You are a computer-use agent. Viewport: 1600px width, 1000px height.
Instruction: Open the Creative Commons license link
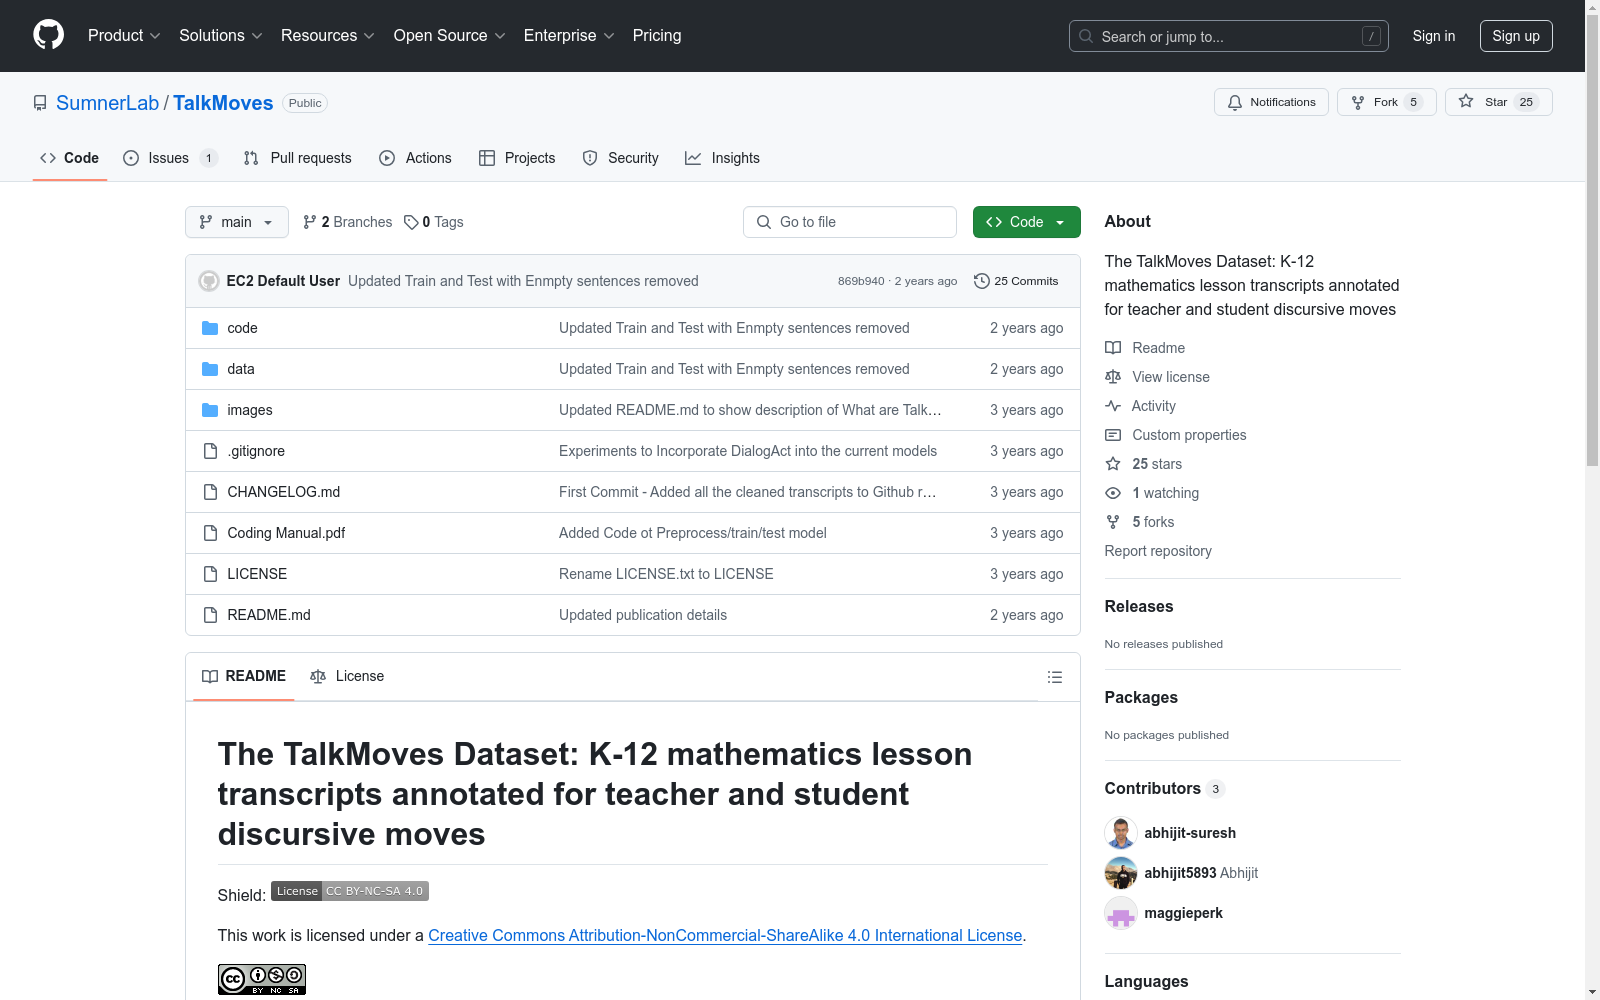tap(725, 935)
